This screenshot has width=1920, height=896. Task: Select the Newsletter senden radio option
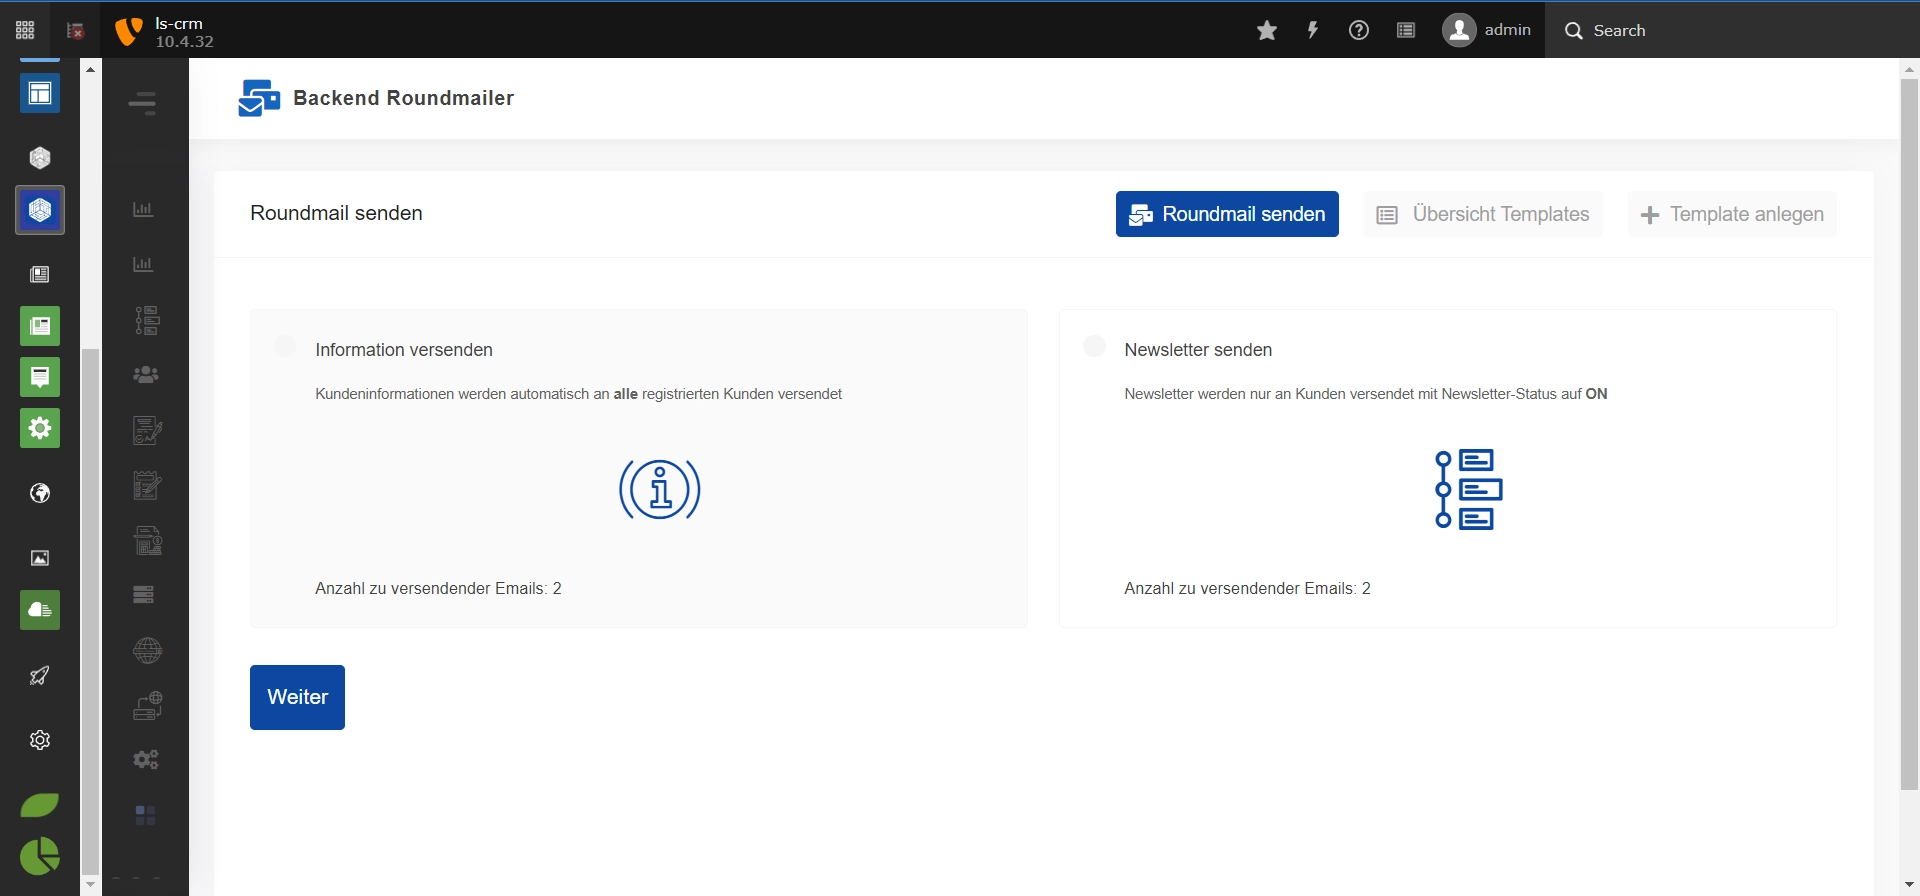[x=1095, y=346]
